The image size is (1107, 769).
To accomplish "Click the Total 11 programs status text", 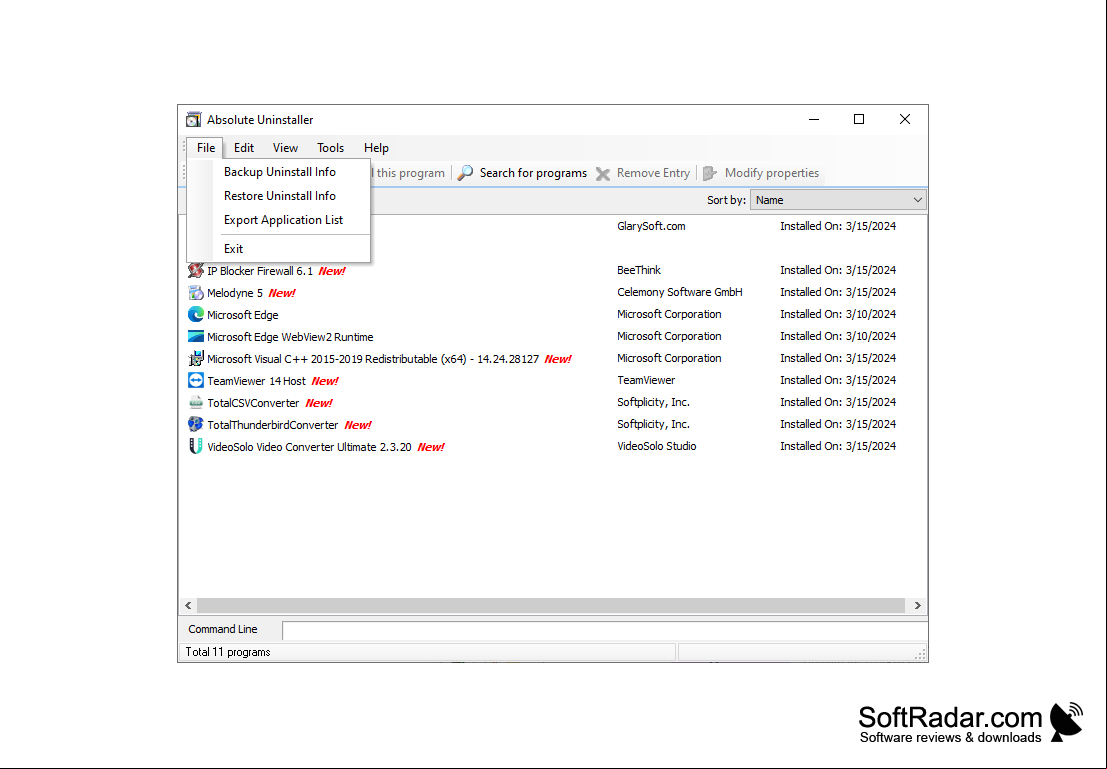I will (227, 652).
